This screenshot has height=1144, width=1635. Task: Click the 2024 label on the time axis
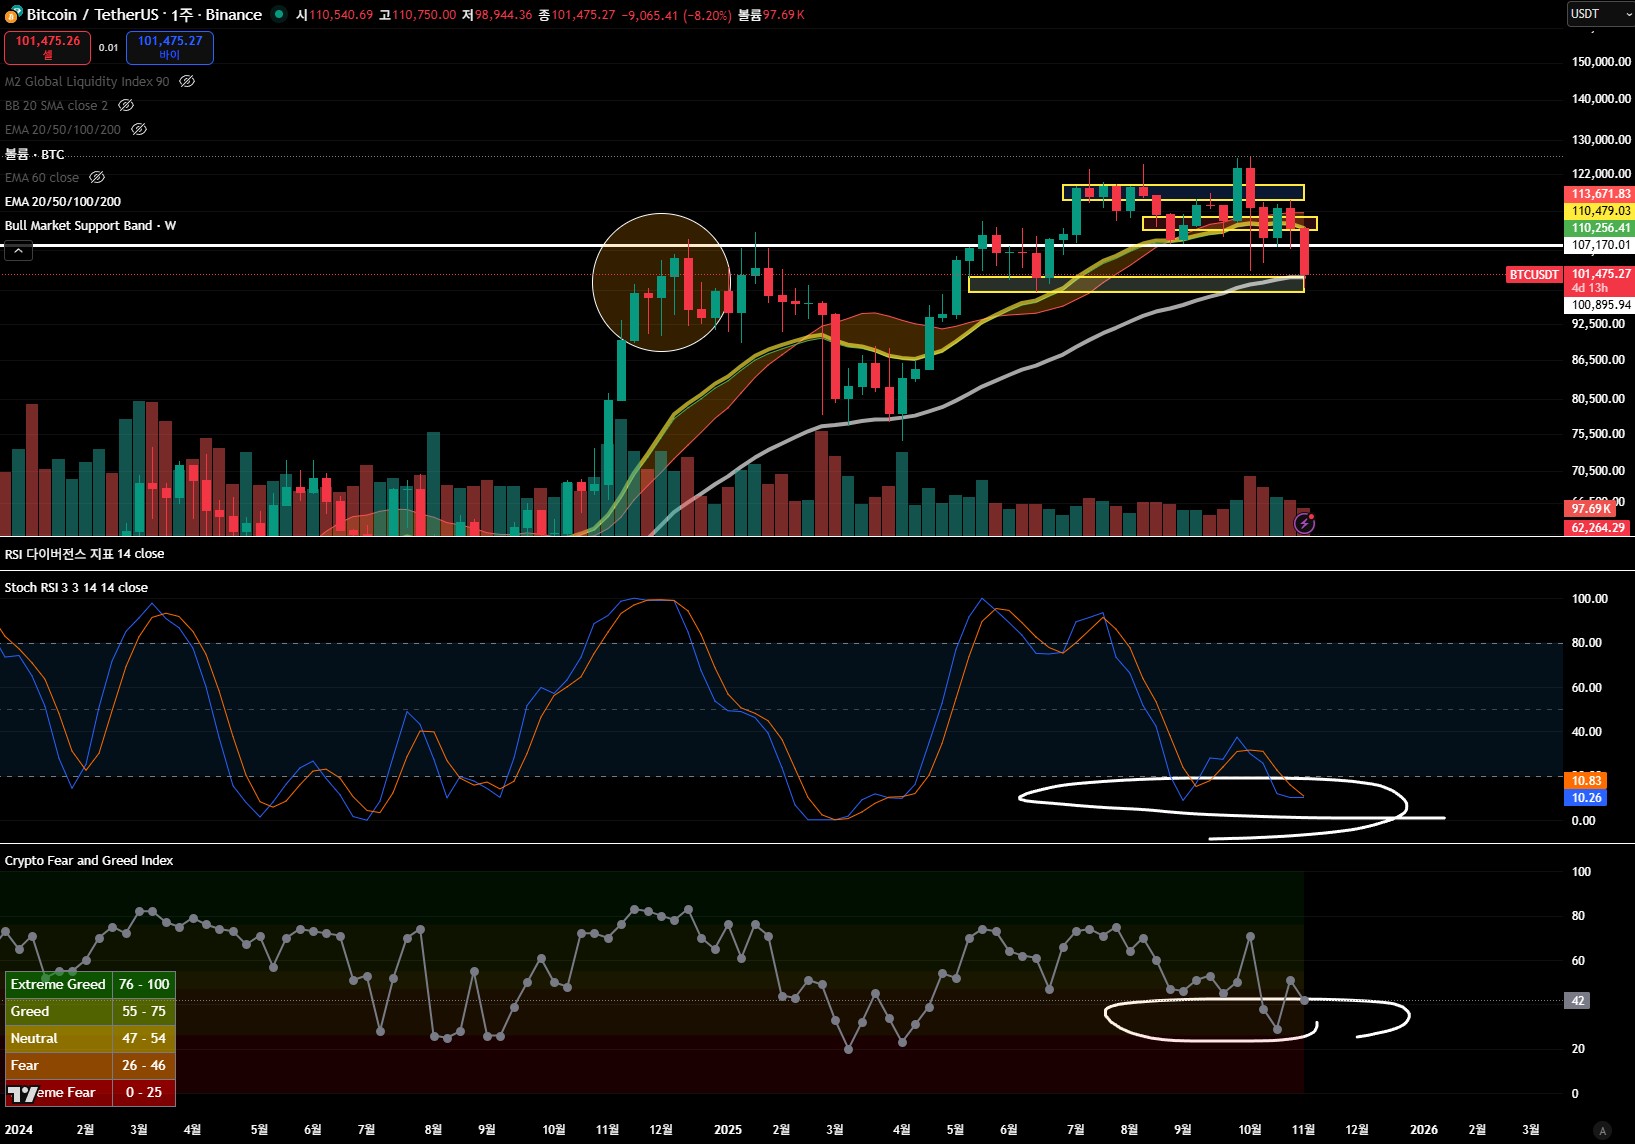[19, 1130]
